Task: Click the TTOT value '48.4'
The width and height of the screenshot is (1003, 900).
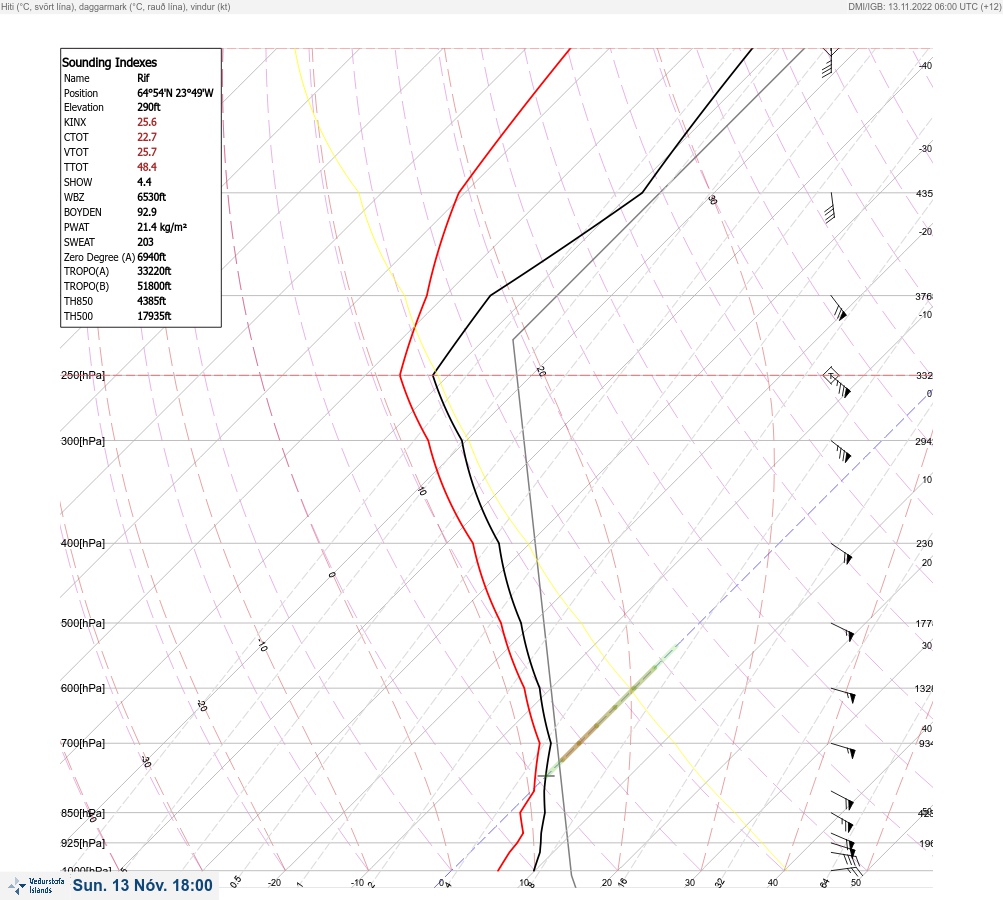Action: tap(147, 167)
